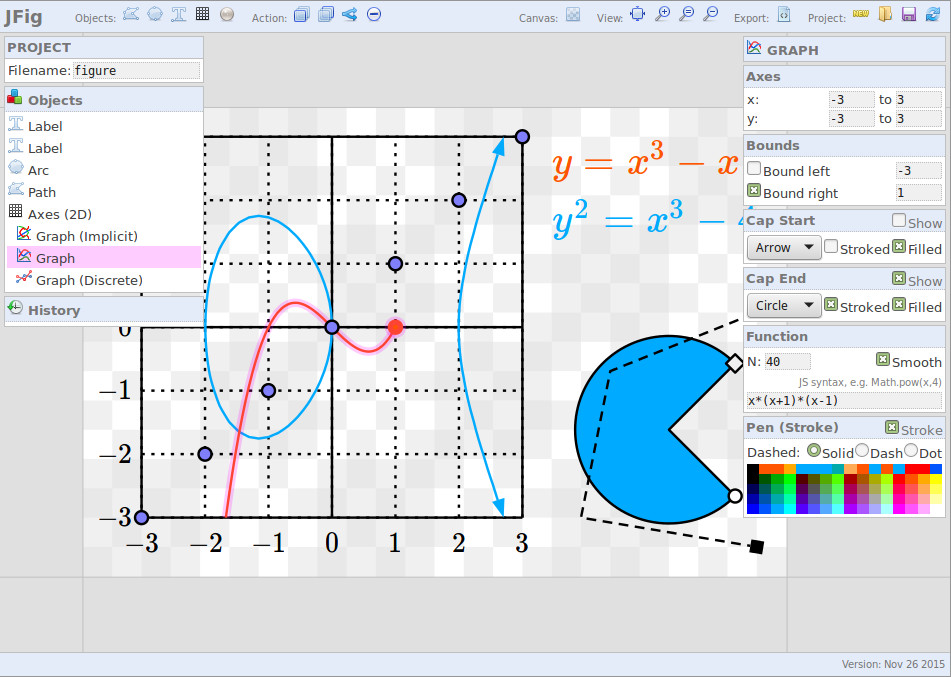This screenshot has height=677, width=951.
Task: Toggle the Smooth function checkbox
Action: tap(883, 360)
